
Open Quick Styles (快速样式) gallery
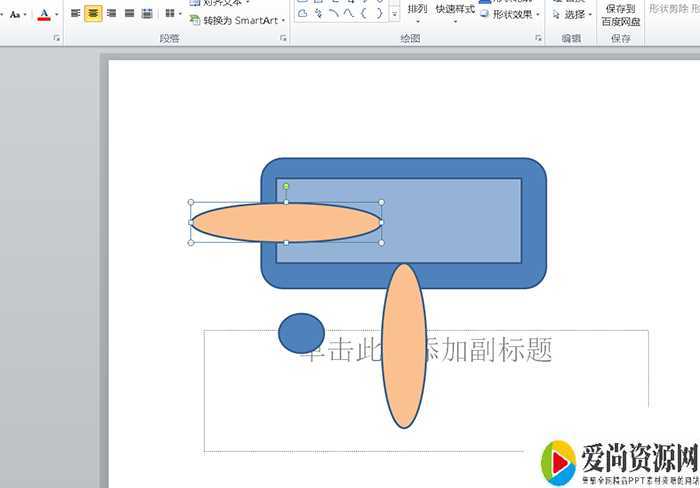(455, 12)
